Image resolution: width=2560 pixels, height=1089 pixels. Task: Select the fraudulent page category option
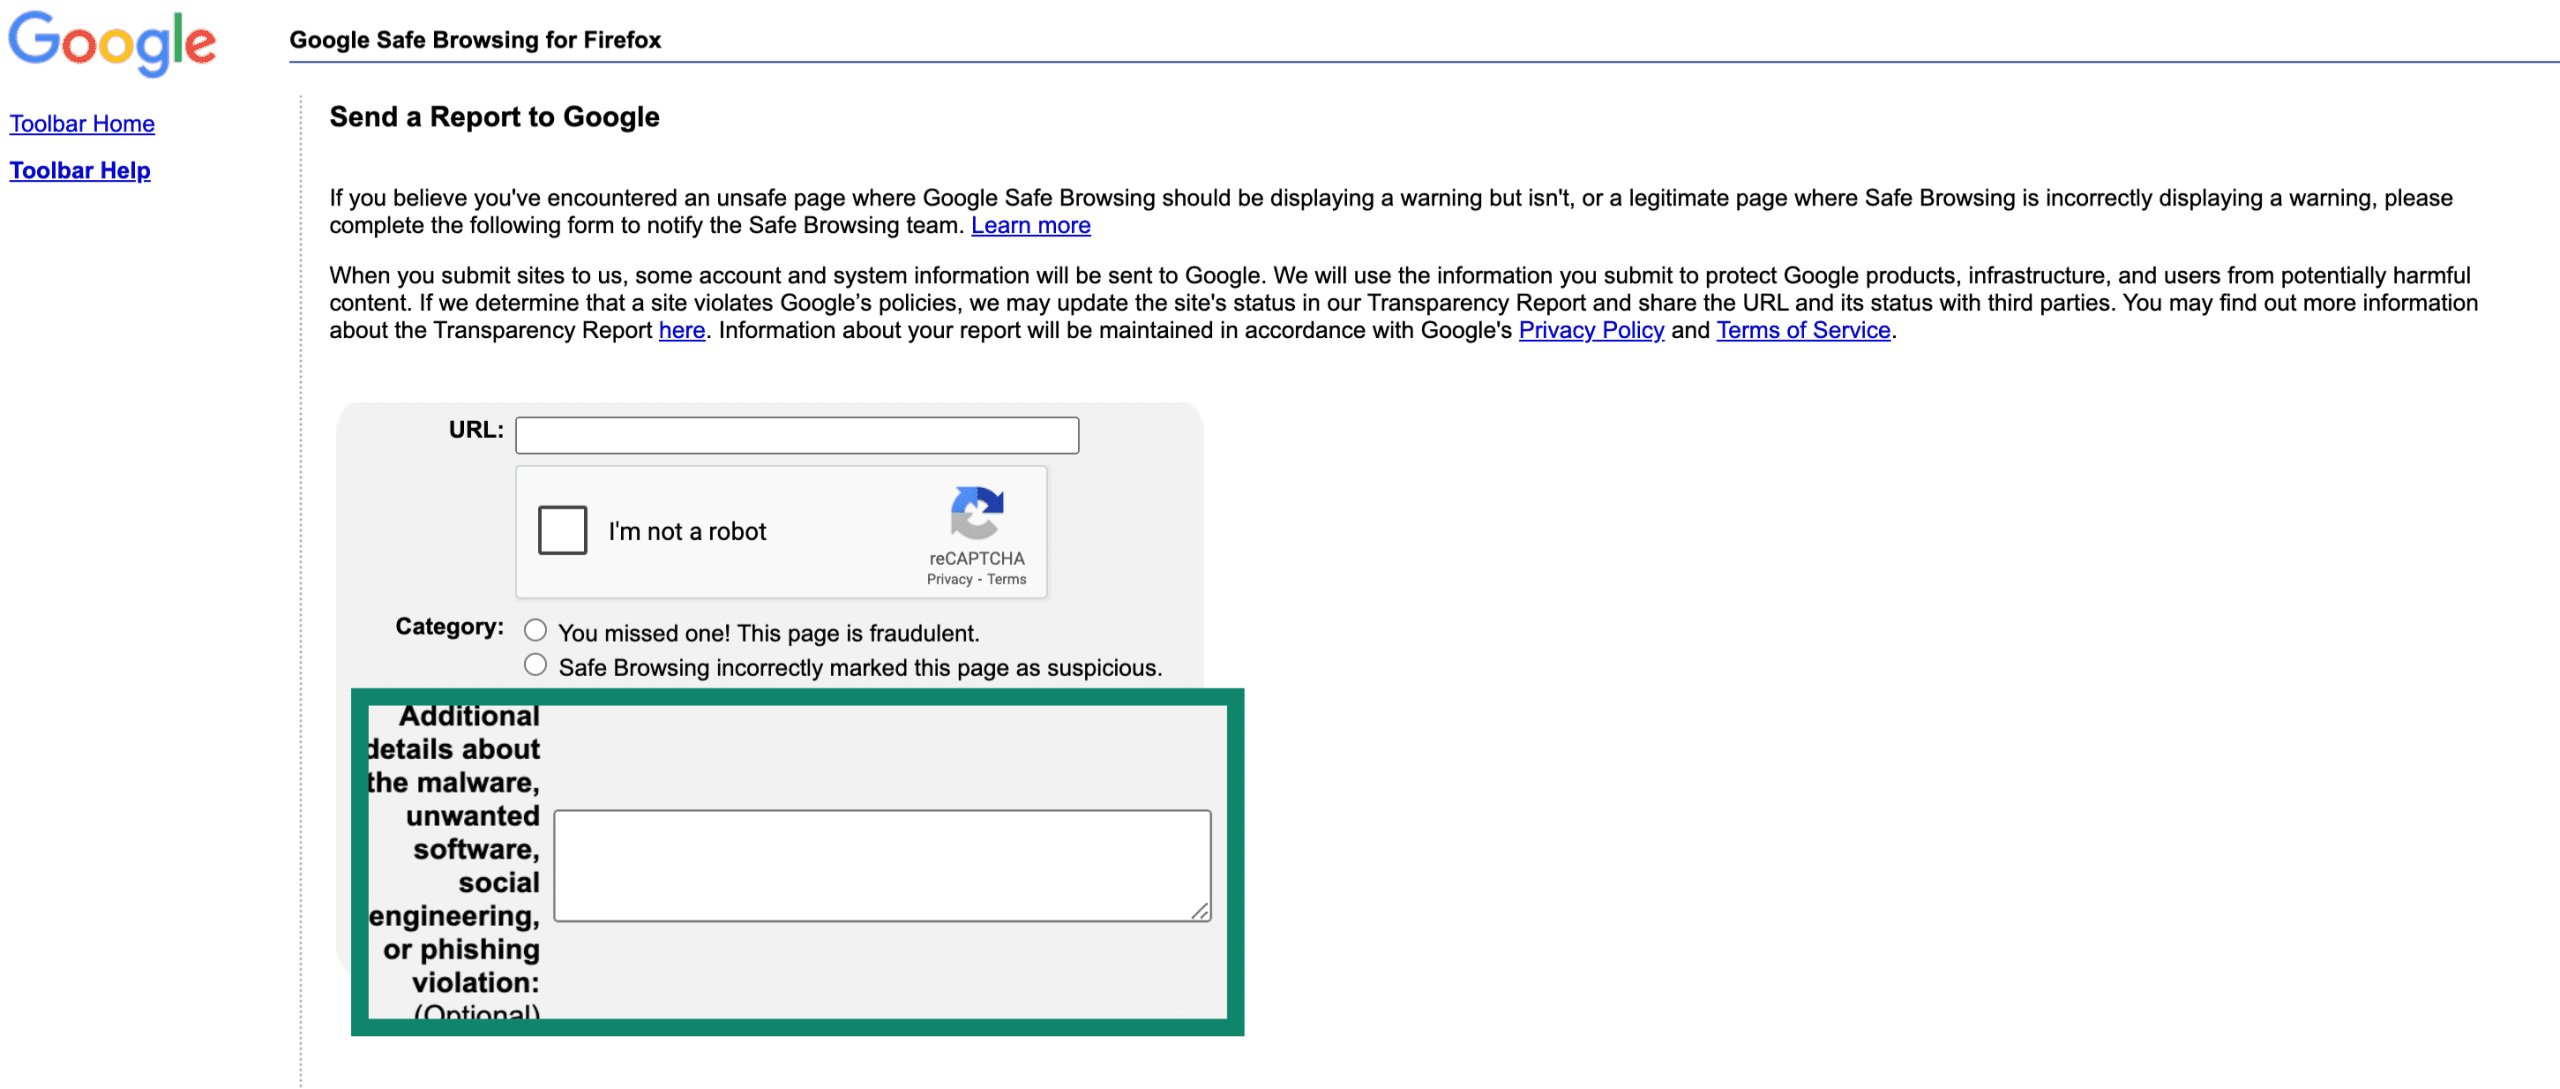pyautogui.click(x=536, y=629)
